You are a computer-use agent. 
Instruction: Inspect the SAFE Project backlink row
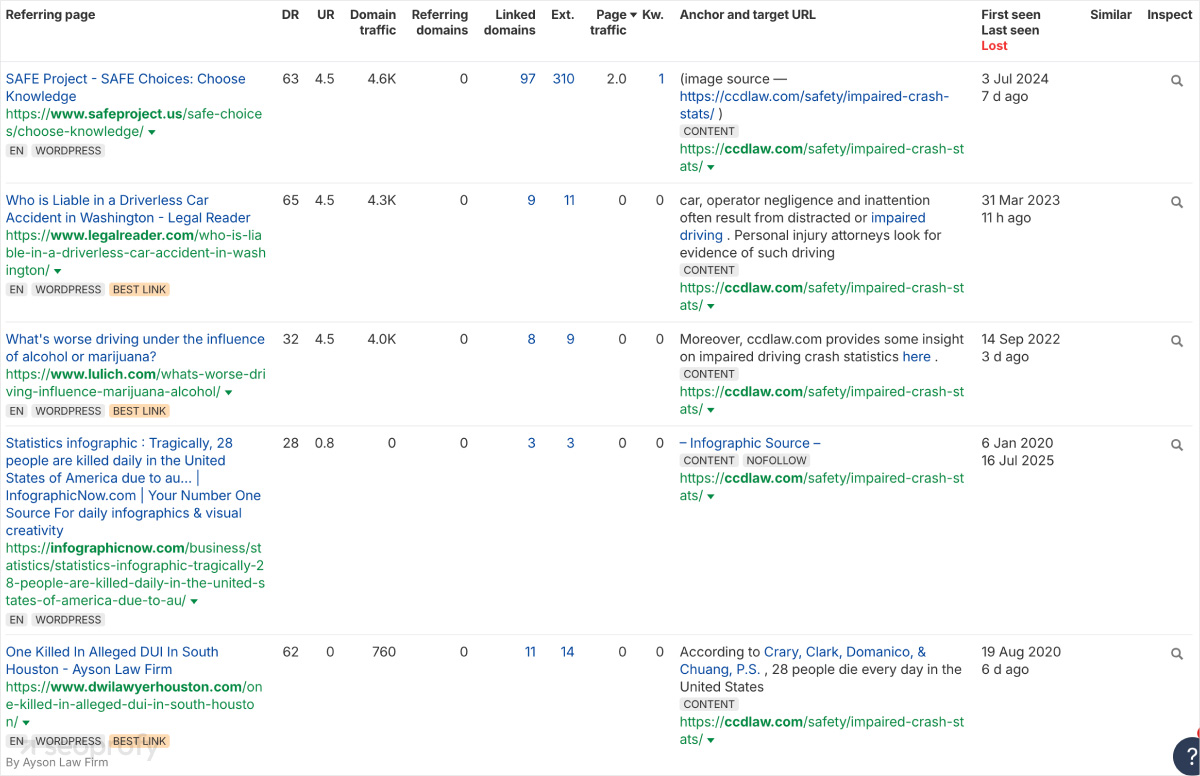pos(1177,81)
